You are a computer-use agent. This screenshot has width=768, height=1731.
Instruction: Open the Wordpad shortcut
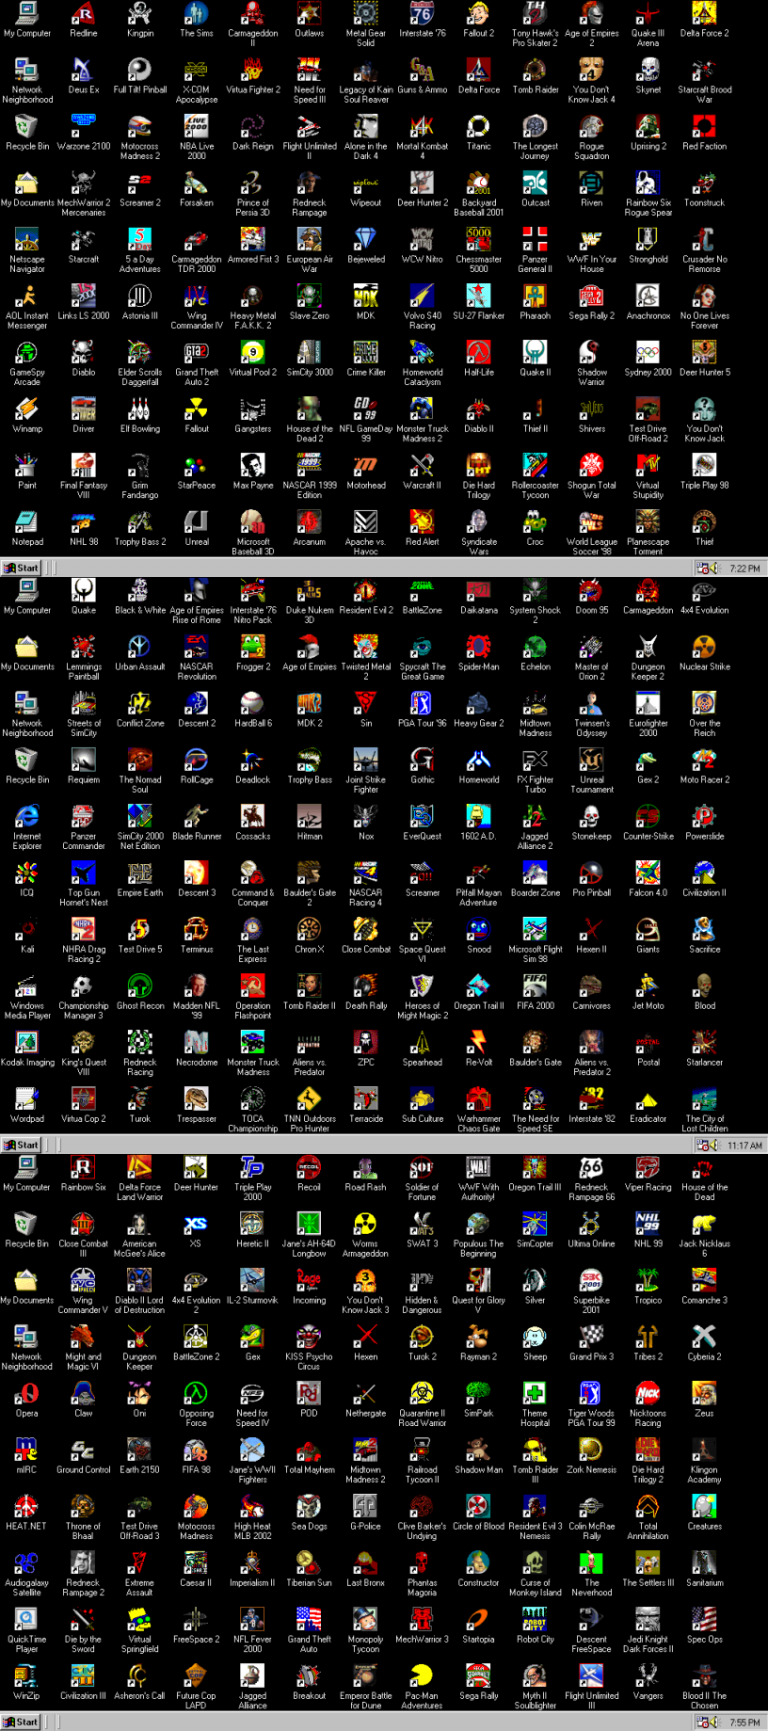[x=27, y=1098]
